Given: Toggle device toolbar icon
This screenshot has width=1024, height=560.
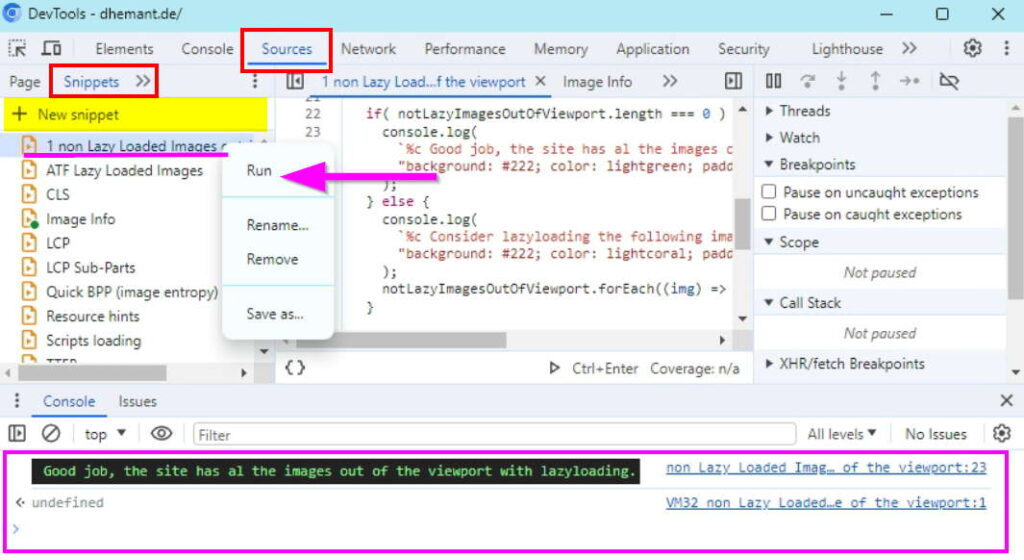Looking at the screenshot, I should point(52,48).
